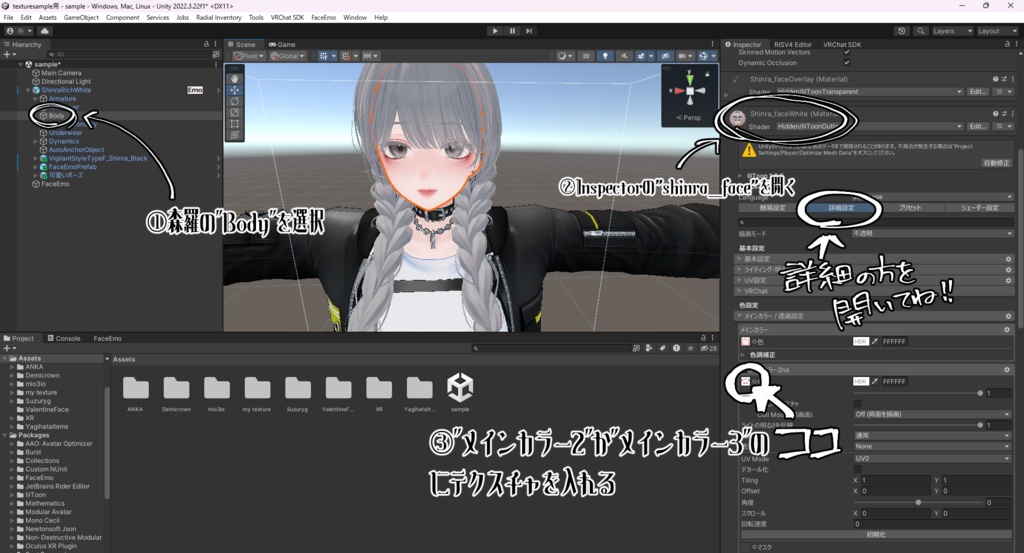
Task: Open the Global handle rotation dropdown
Action: (287, 56)
